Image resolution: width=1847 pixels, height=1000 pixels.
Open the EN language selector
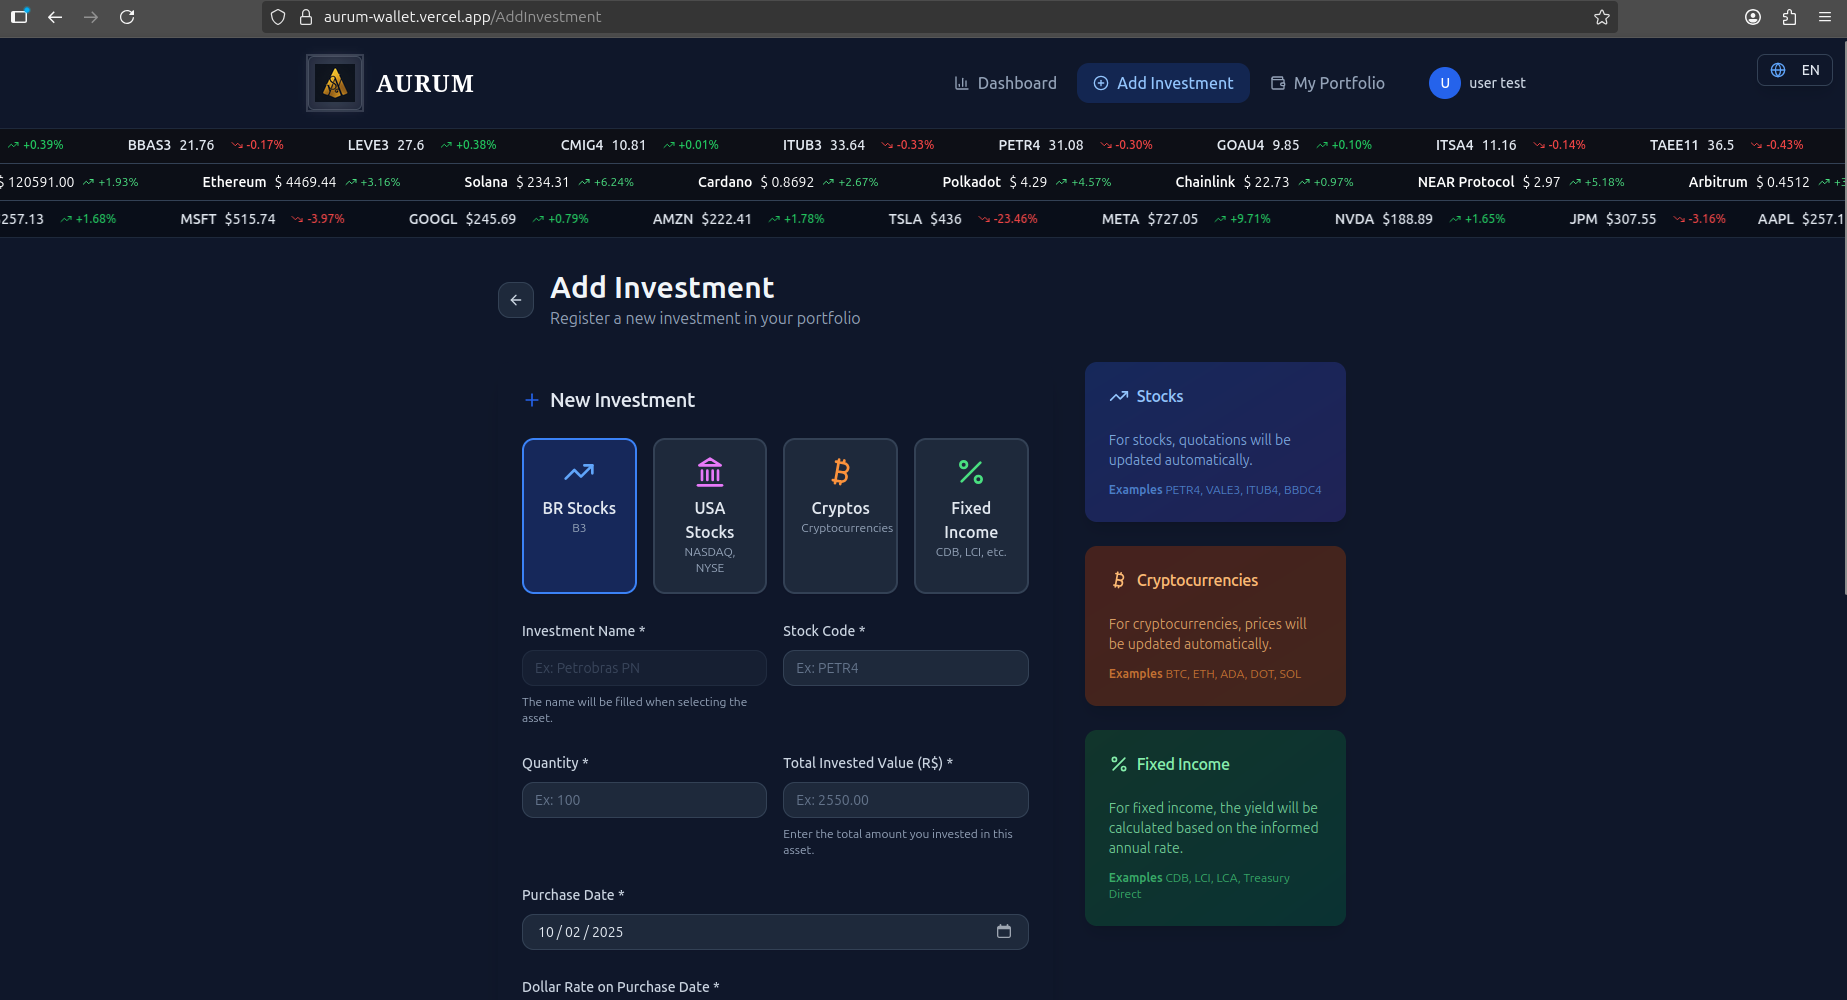pyautogui.click(x=1795, y=70)
